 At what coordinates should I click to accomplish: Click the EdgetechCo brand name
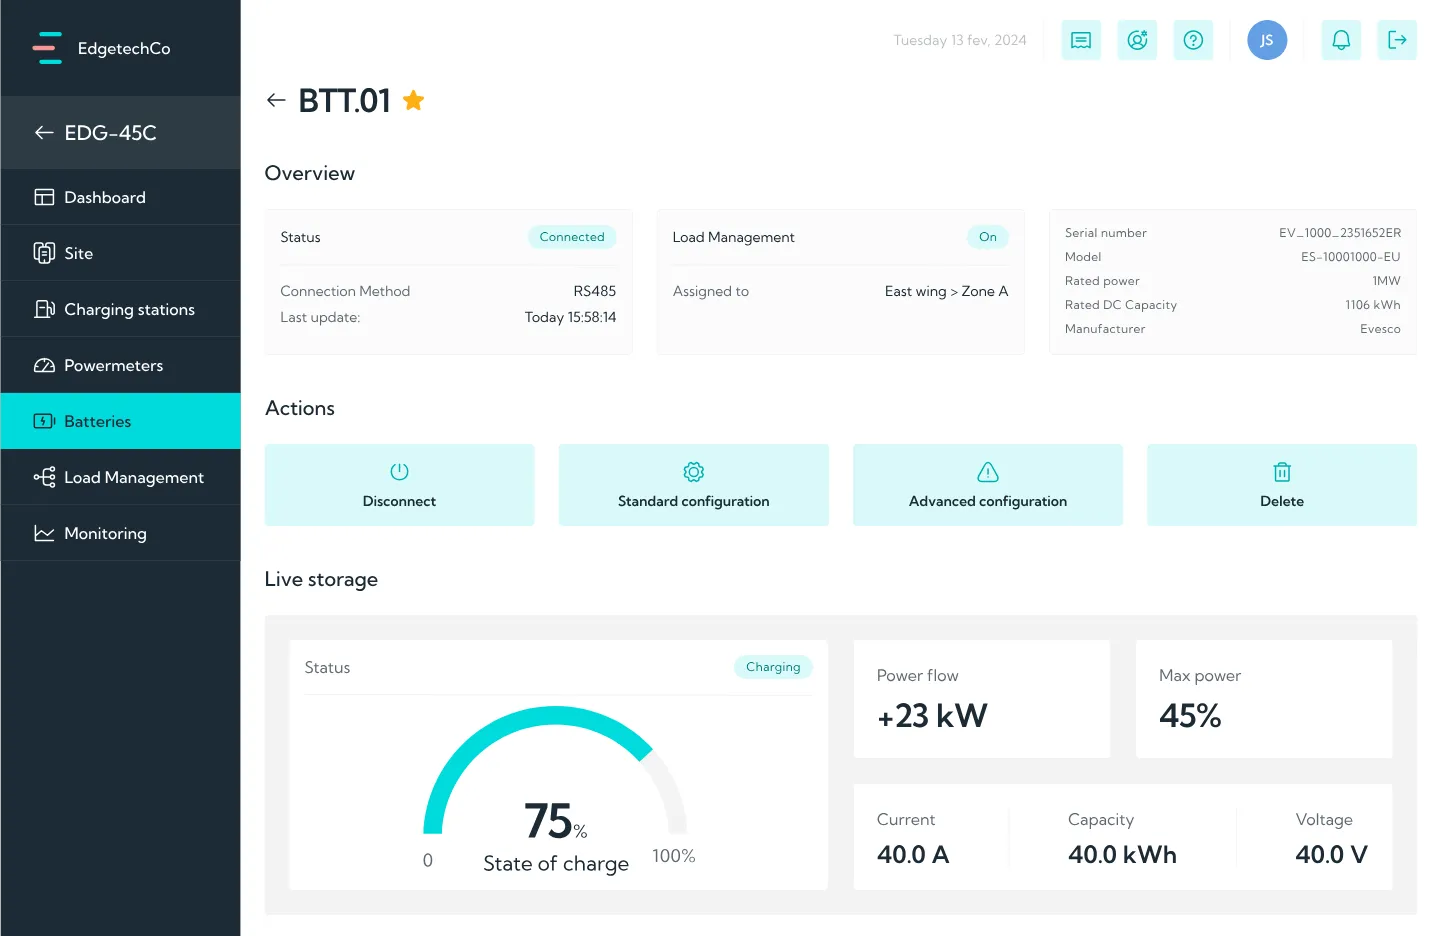pyautogui.click(x=124, y=48)
